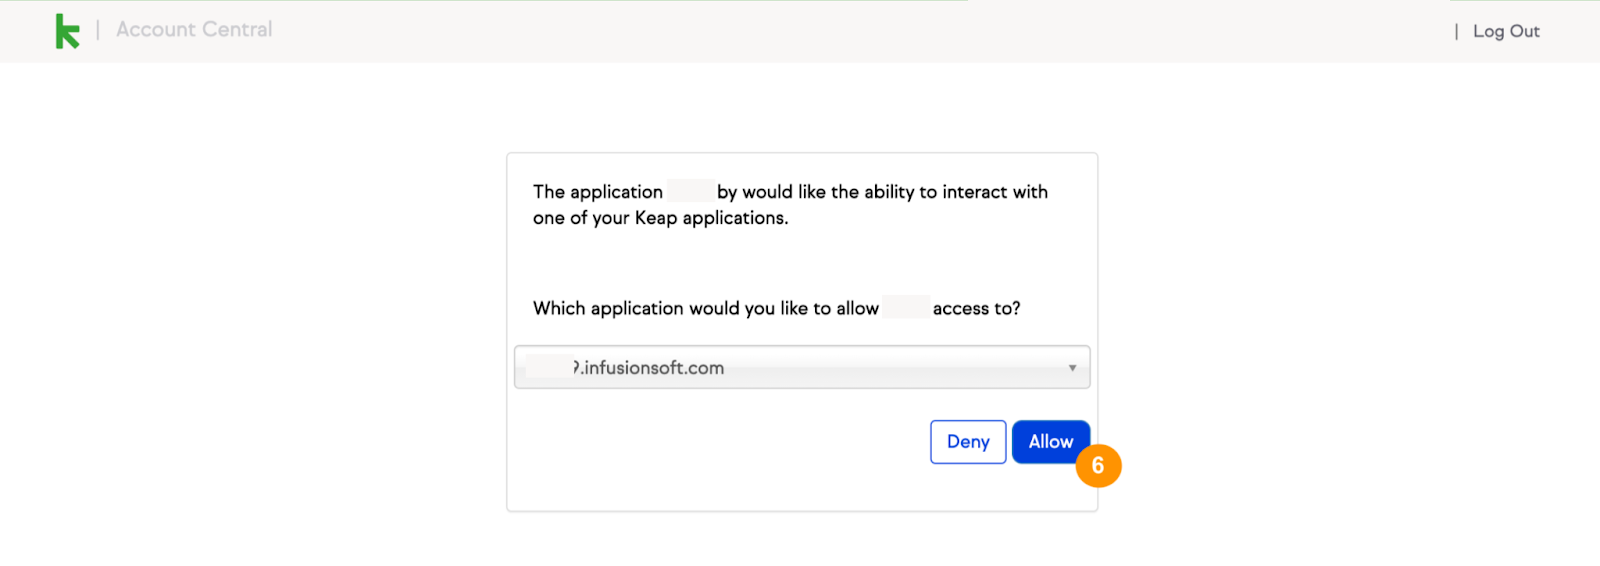
Task: Click the 'access to?' text
Action: click(x=976, y=308)
